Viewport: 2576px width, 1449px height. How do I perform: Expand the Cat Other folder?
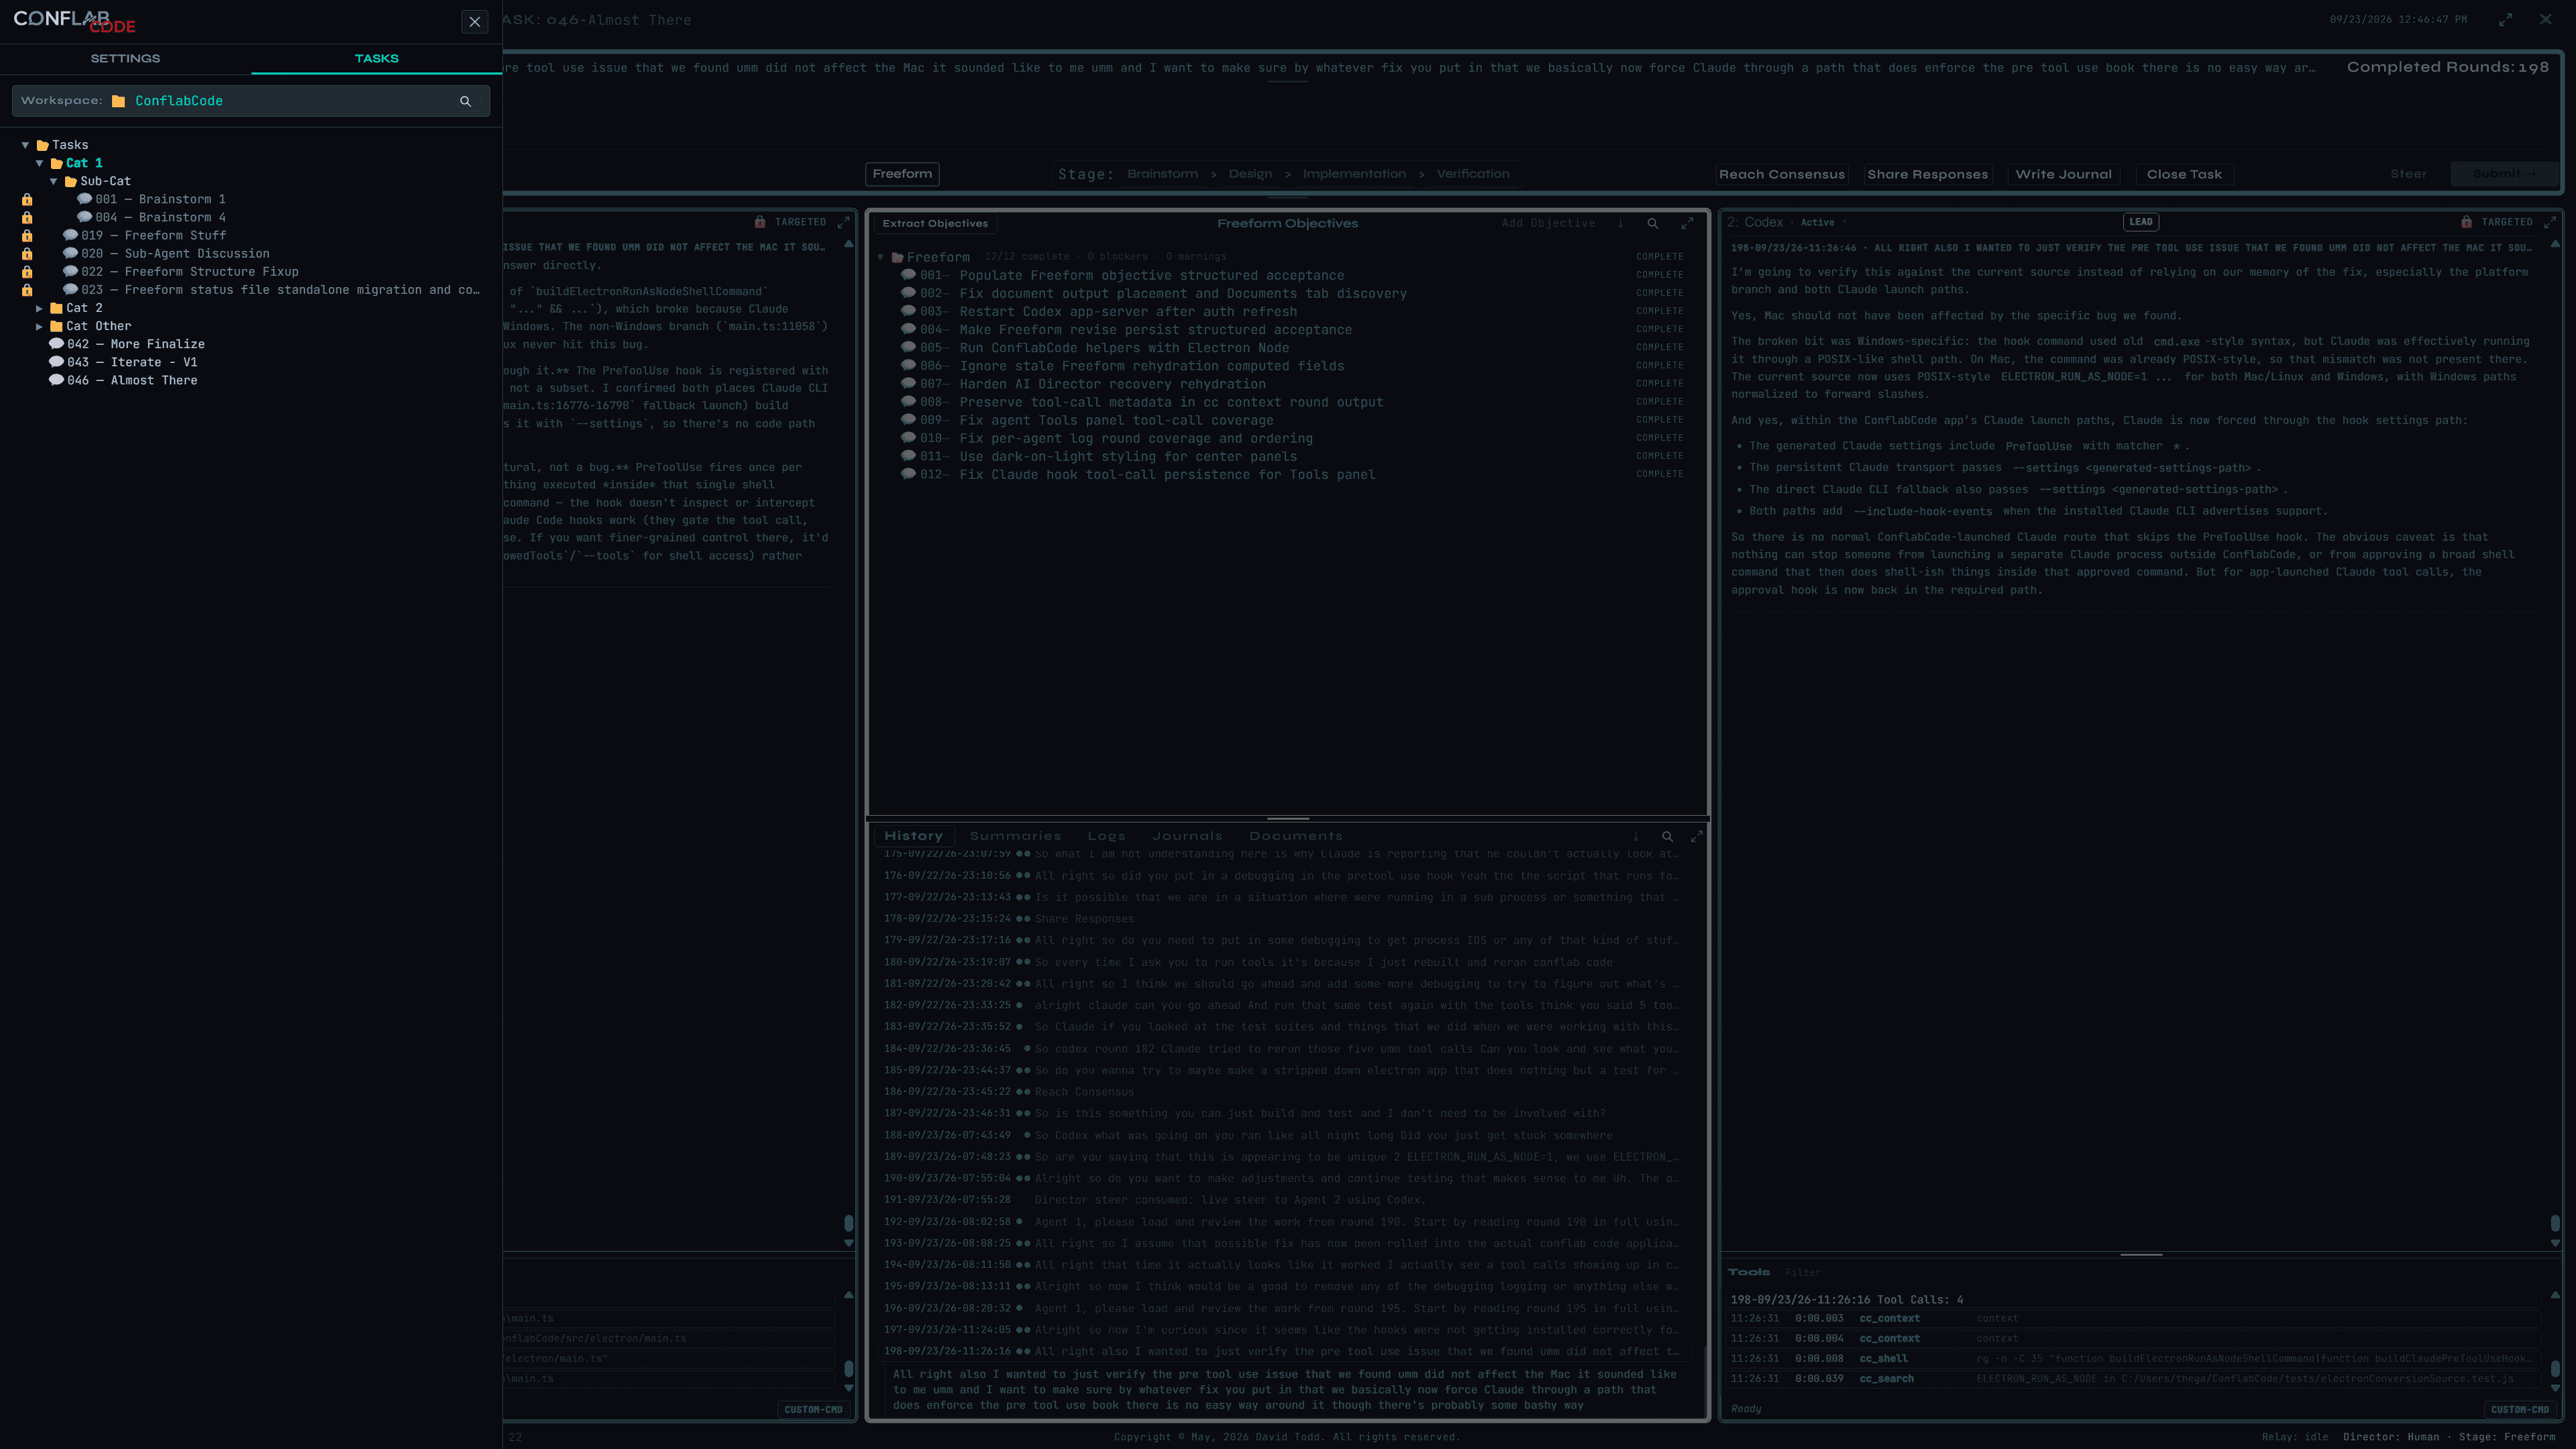[39, 326]
